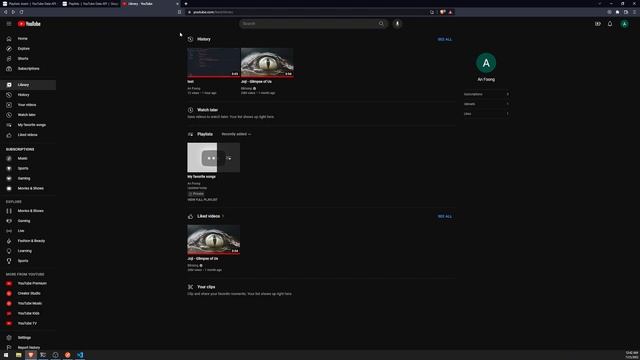Reload the page with the browser refresh button
Viewport: 640px width, 360px height.
click(21, 12)
